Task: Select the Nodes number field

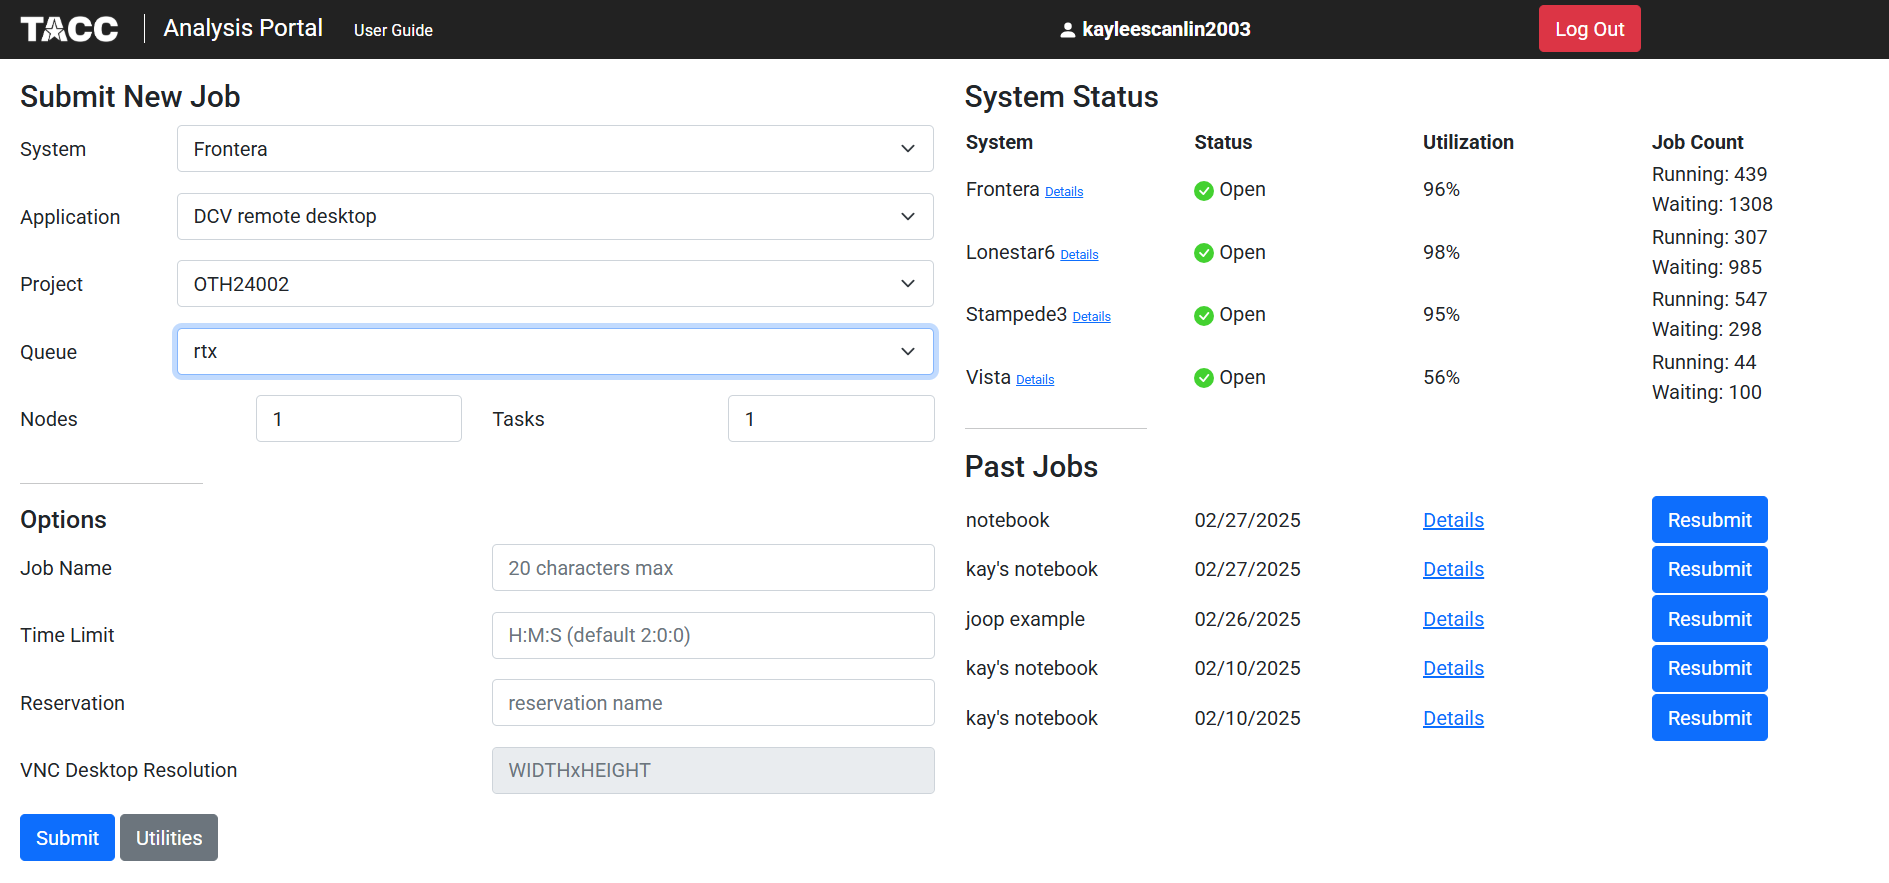Action: click(x=359, y=419)
